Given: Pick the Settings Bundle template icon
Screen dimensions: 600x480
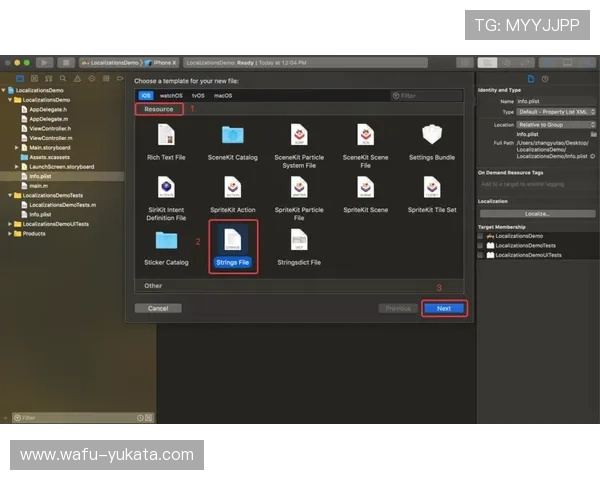Looking at the screenshot, I should (432, 135).
